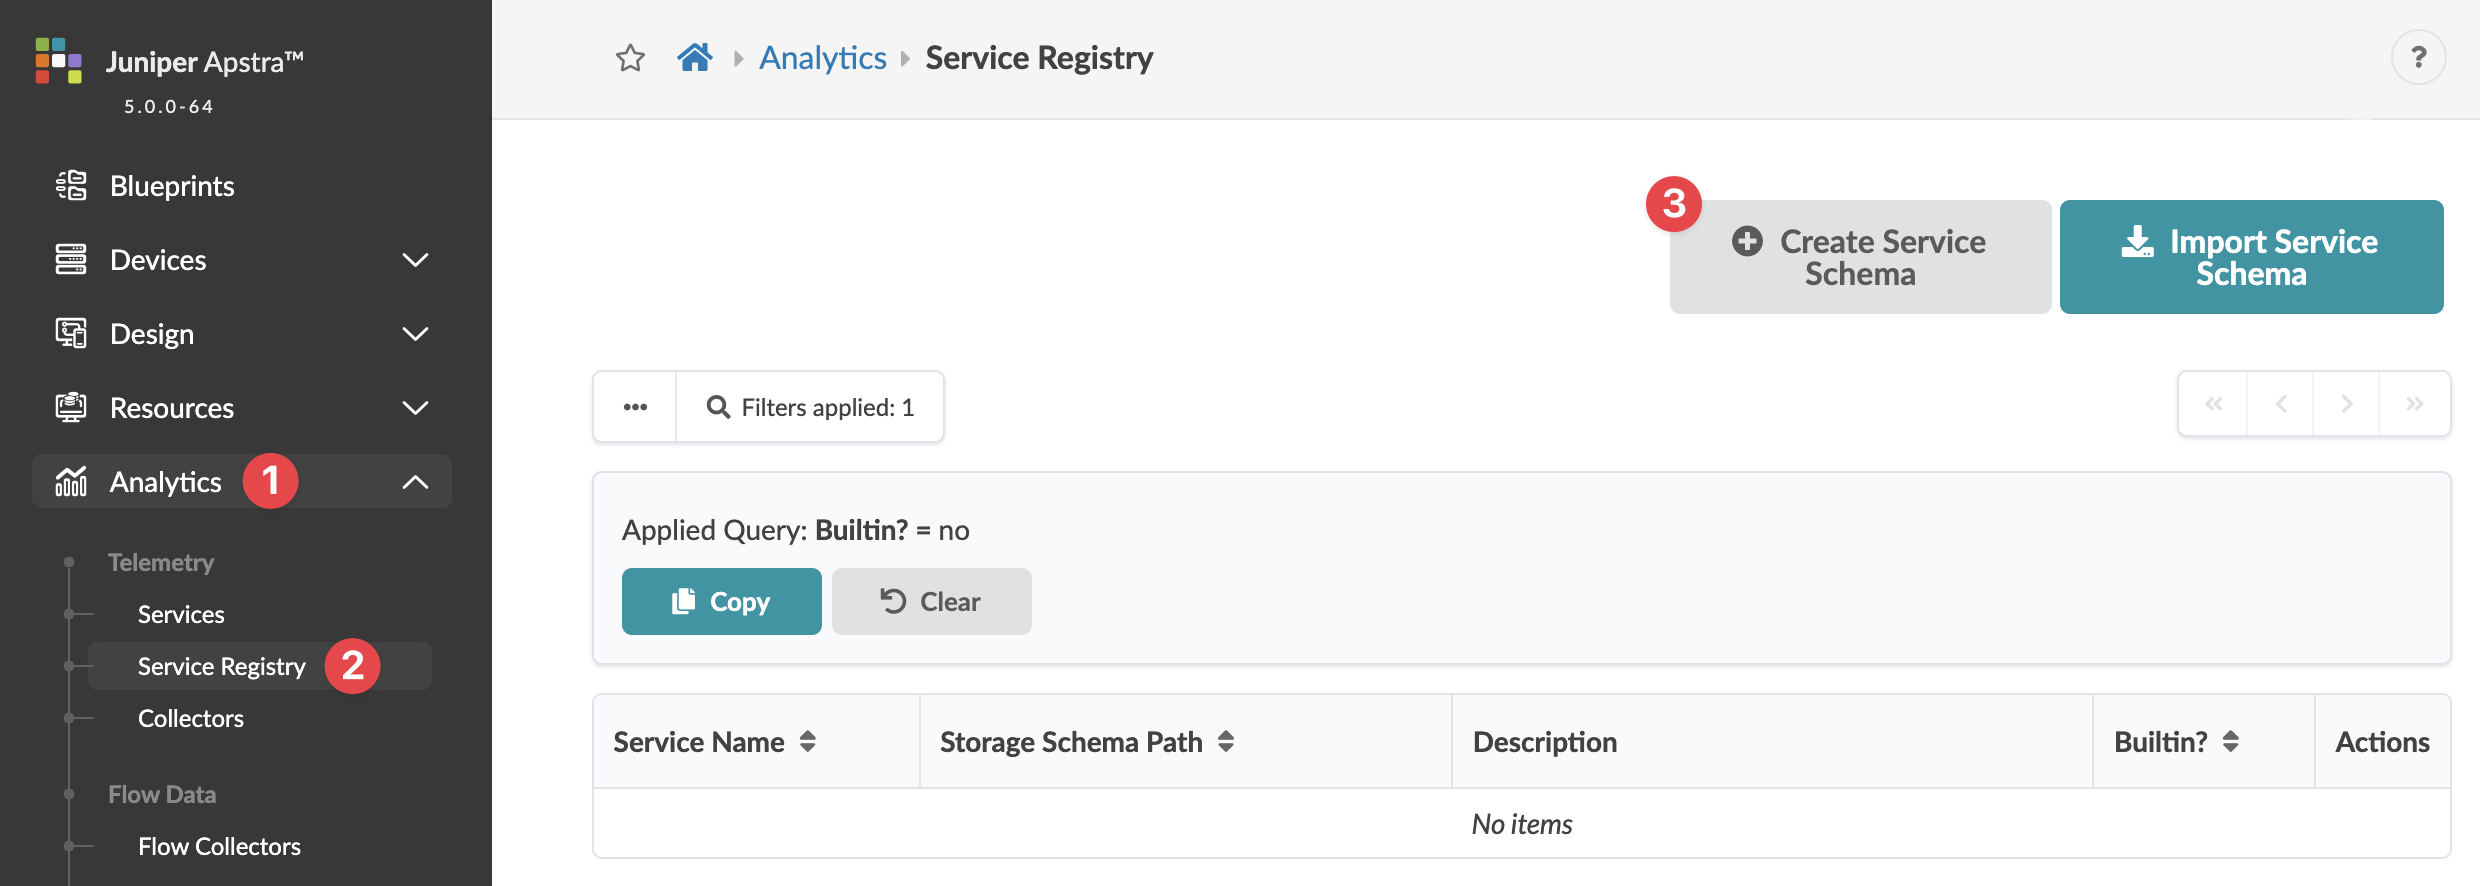Click the Juniper Apstra logo
Image resolution: width=2480 pixels, height=886 pixels.
click(x=59, y=61)
